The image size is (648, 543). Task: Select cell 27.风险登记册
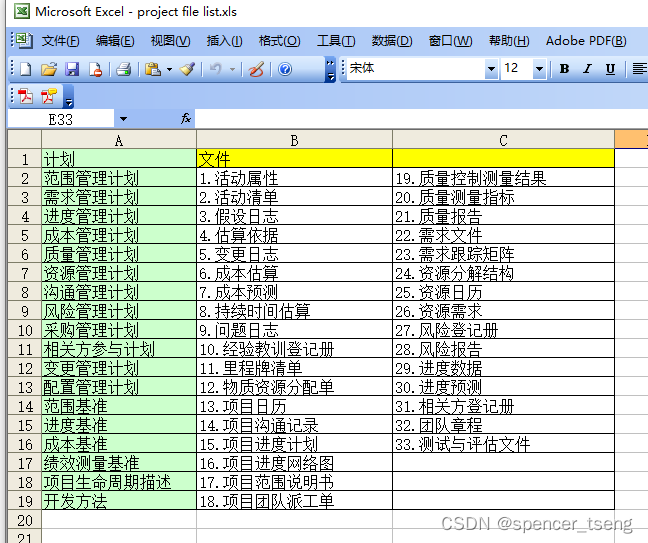pos(503,330)
